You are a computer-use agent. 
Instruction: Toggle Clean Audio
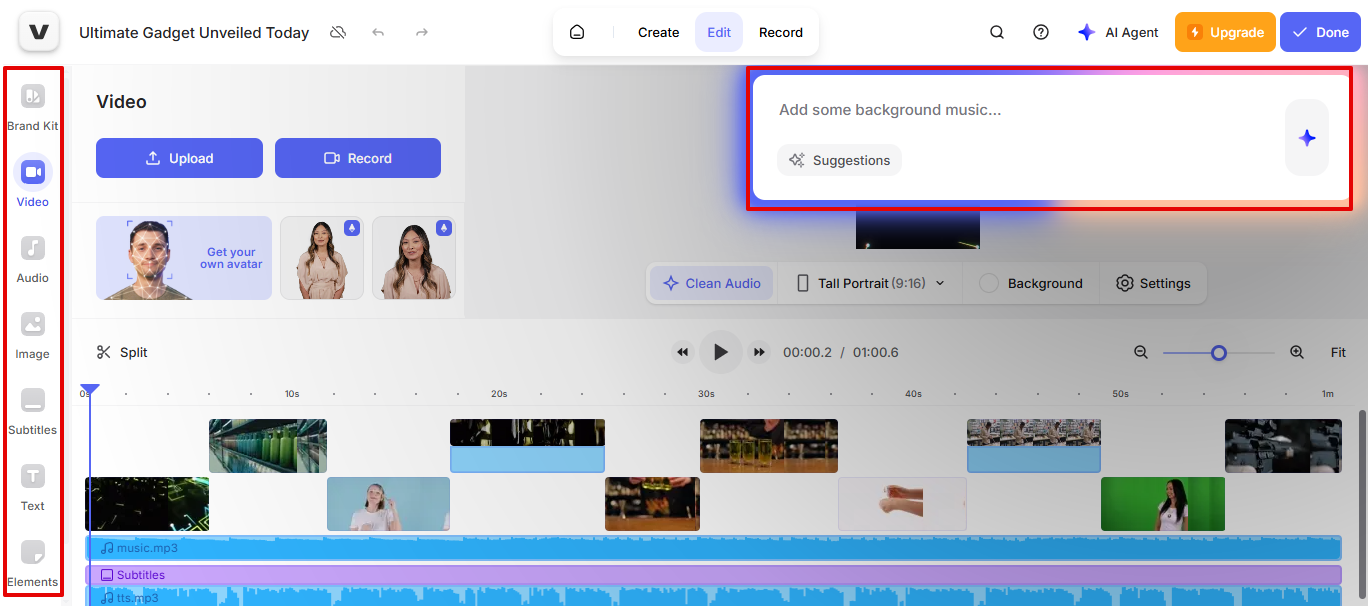click(x=710, y=283)
